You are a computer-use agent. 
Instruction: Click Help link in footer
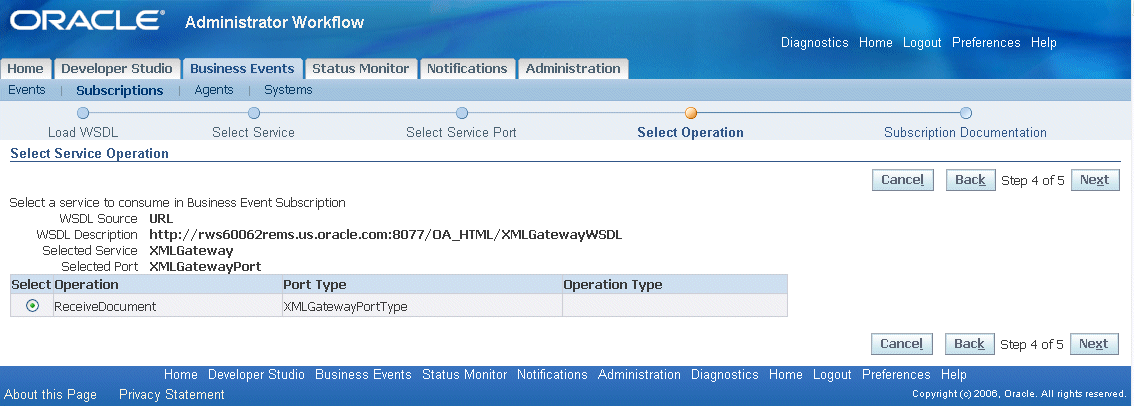(953, 375)
